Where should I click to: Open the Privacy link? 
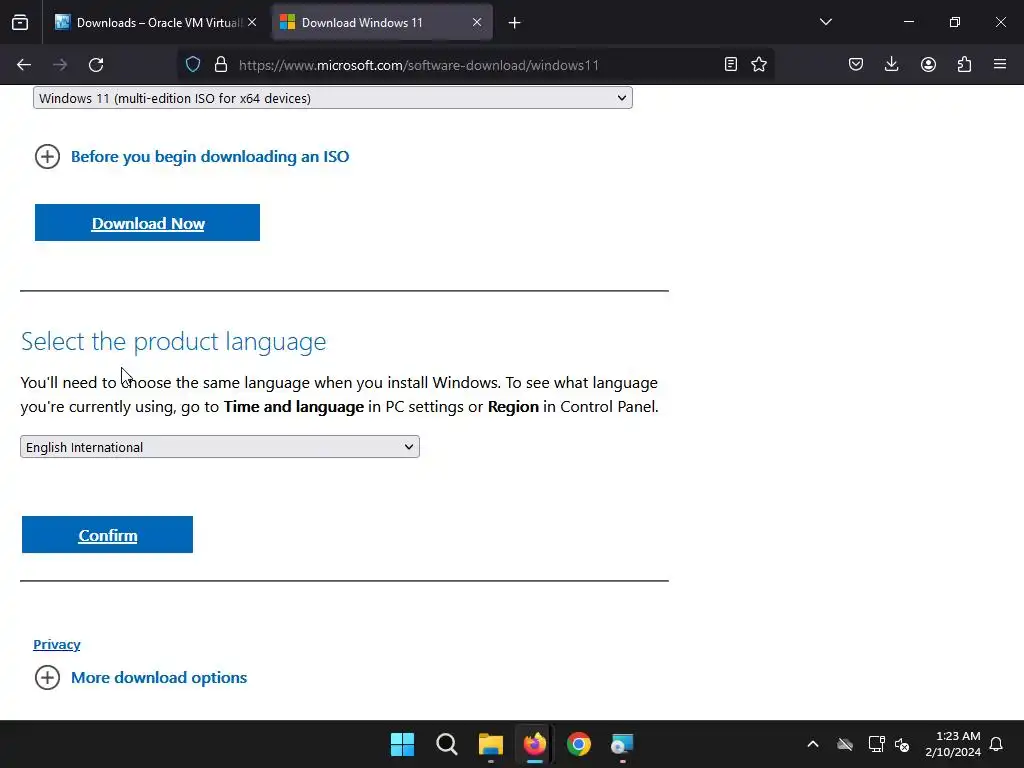click(57, 645)
